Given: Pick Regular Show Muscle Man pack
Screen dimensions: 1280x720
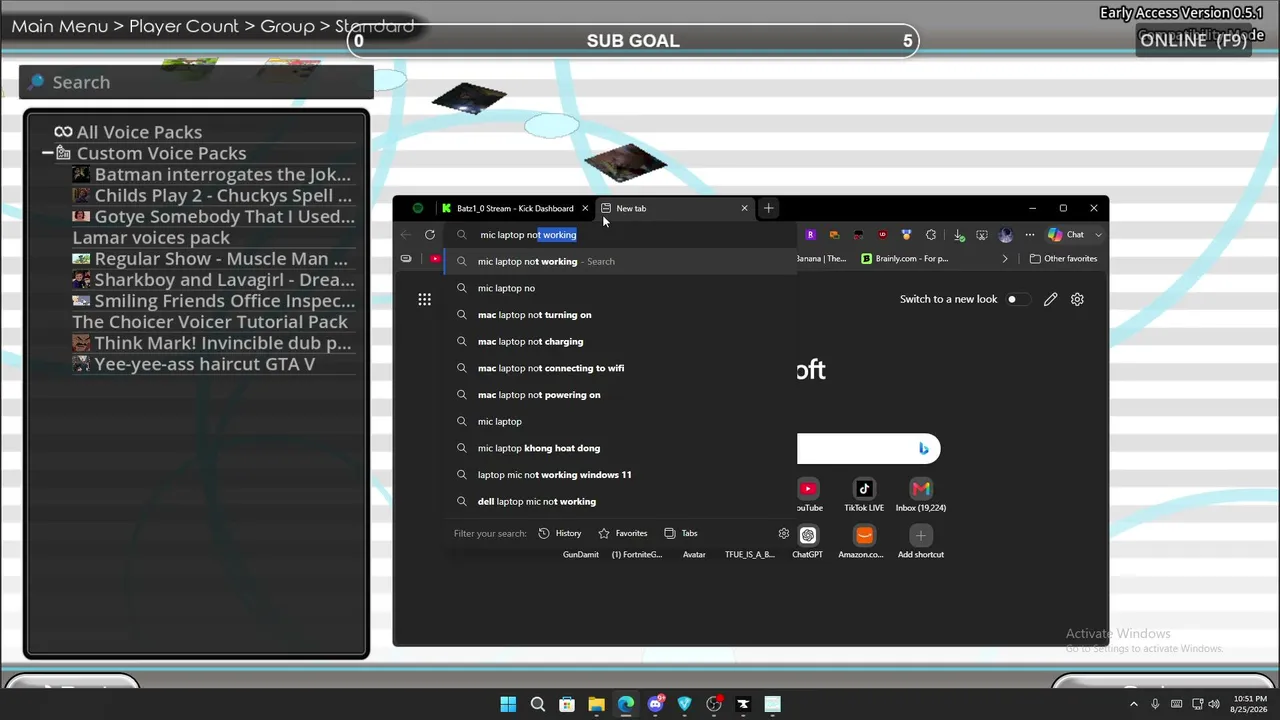Looking at the screenshot, I should click(x=211, y=258).
